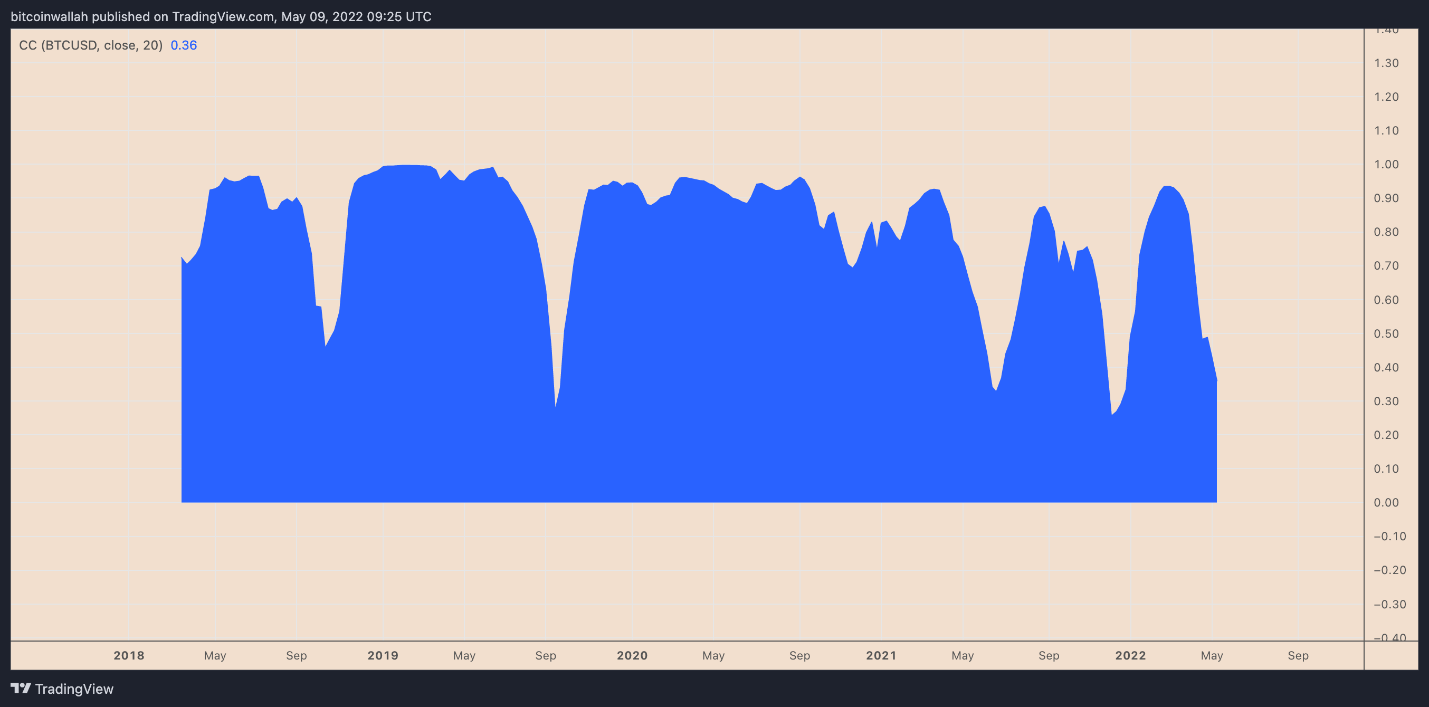Screen dimensions: 1429x707
Task: Click the 1.30 value on price scale
Action: [1385, 63]
